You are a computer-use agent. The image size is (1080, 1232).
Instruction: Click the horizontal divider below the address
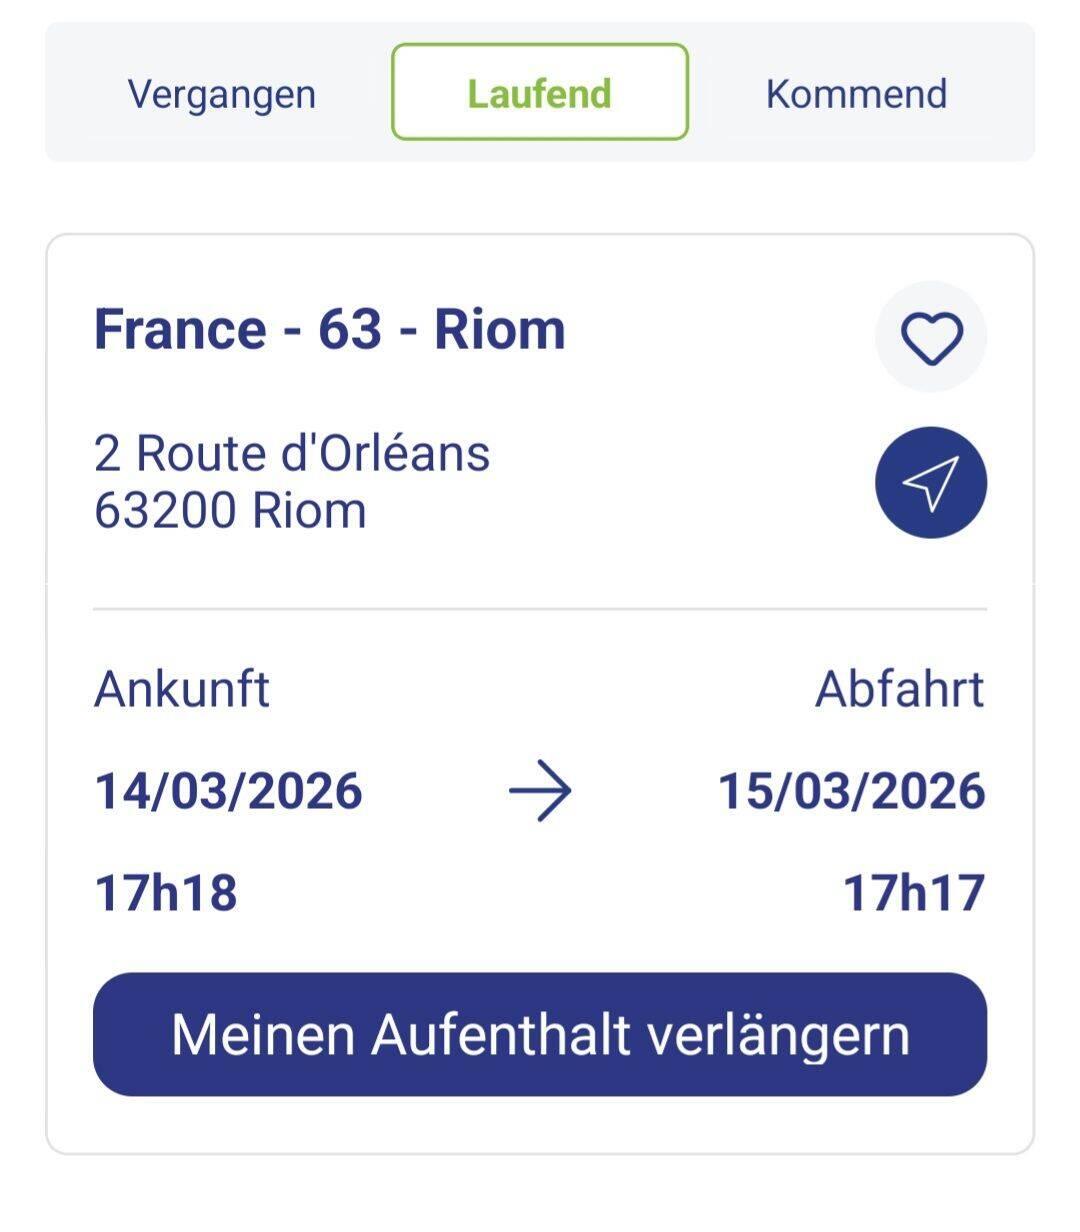click(540, 608)
